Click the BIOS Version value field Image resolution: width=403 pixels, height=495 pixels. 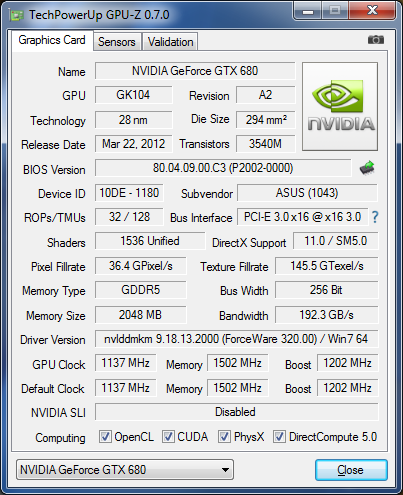coord(223,168)
